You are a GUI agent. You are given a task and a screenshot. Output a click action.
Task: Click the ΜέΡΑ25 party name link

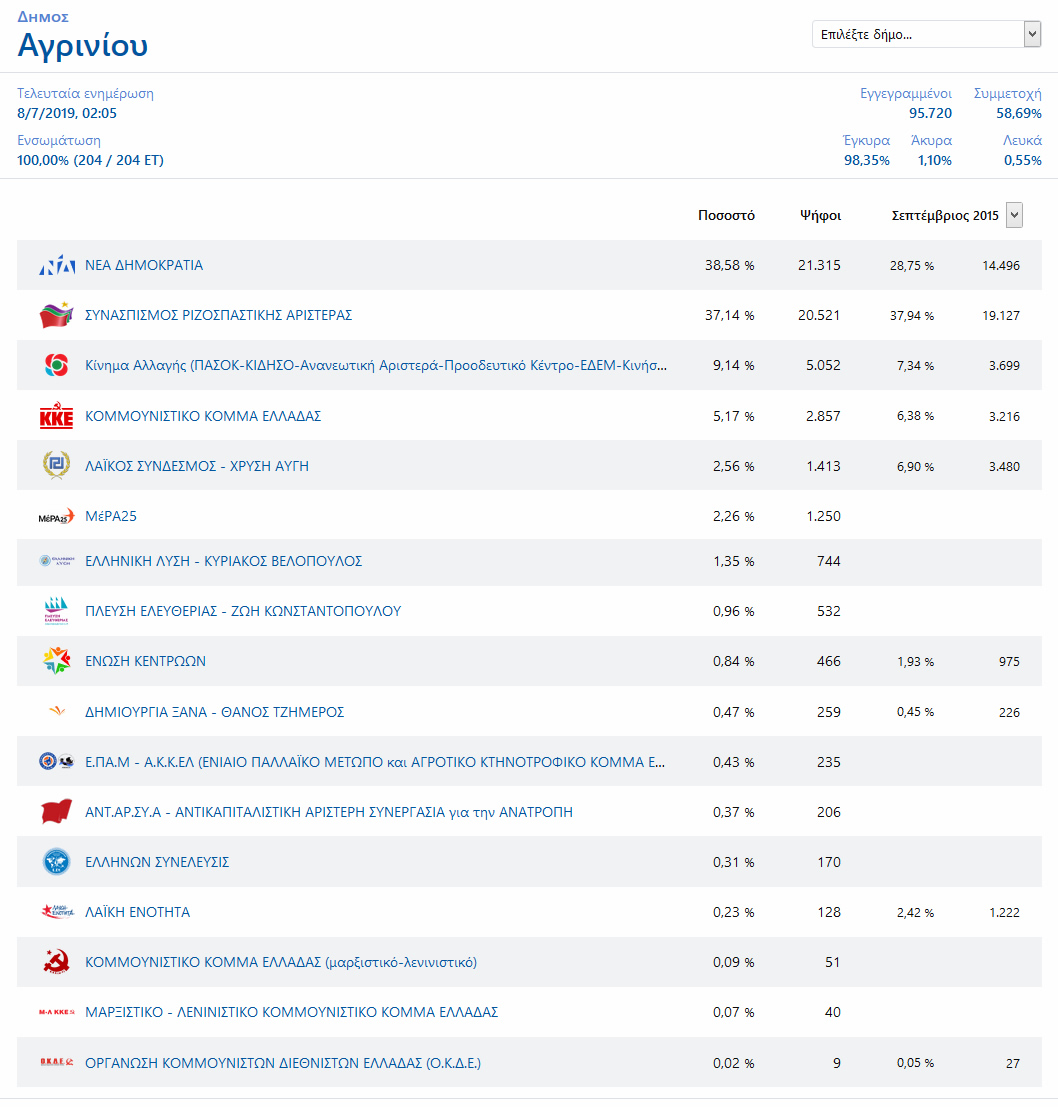(x=111, y=516)
